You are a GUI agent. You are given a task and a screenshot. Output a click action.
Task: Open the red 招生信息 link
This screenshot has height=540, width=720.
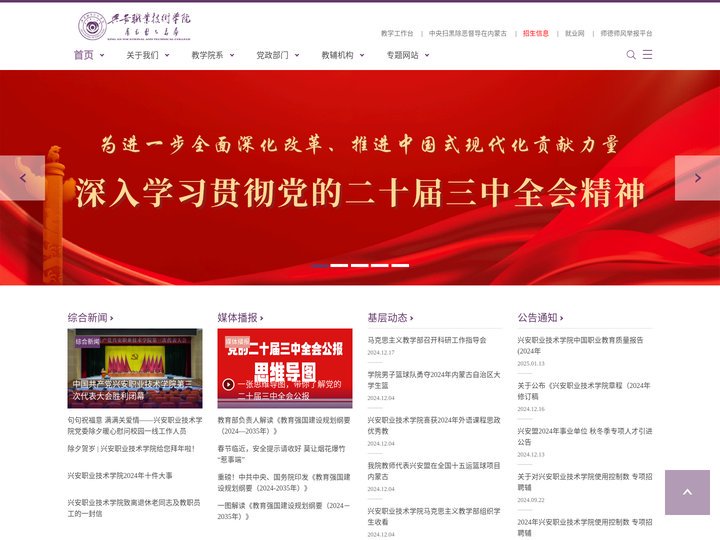[x=536, y=34]
